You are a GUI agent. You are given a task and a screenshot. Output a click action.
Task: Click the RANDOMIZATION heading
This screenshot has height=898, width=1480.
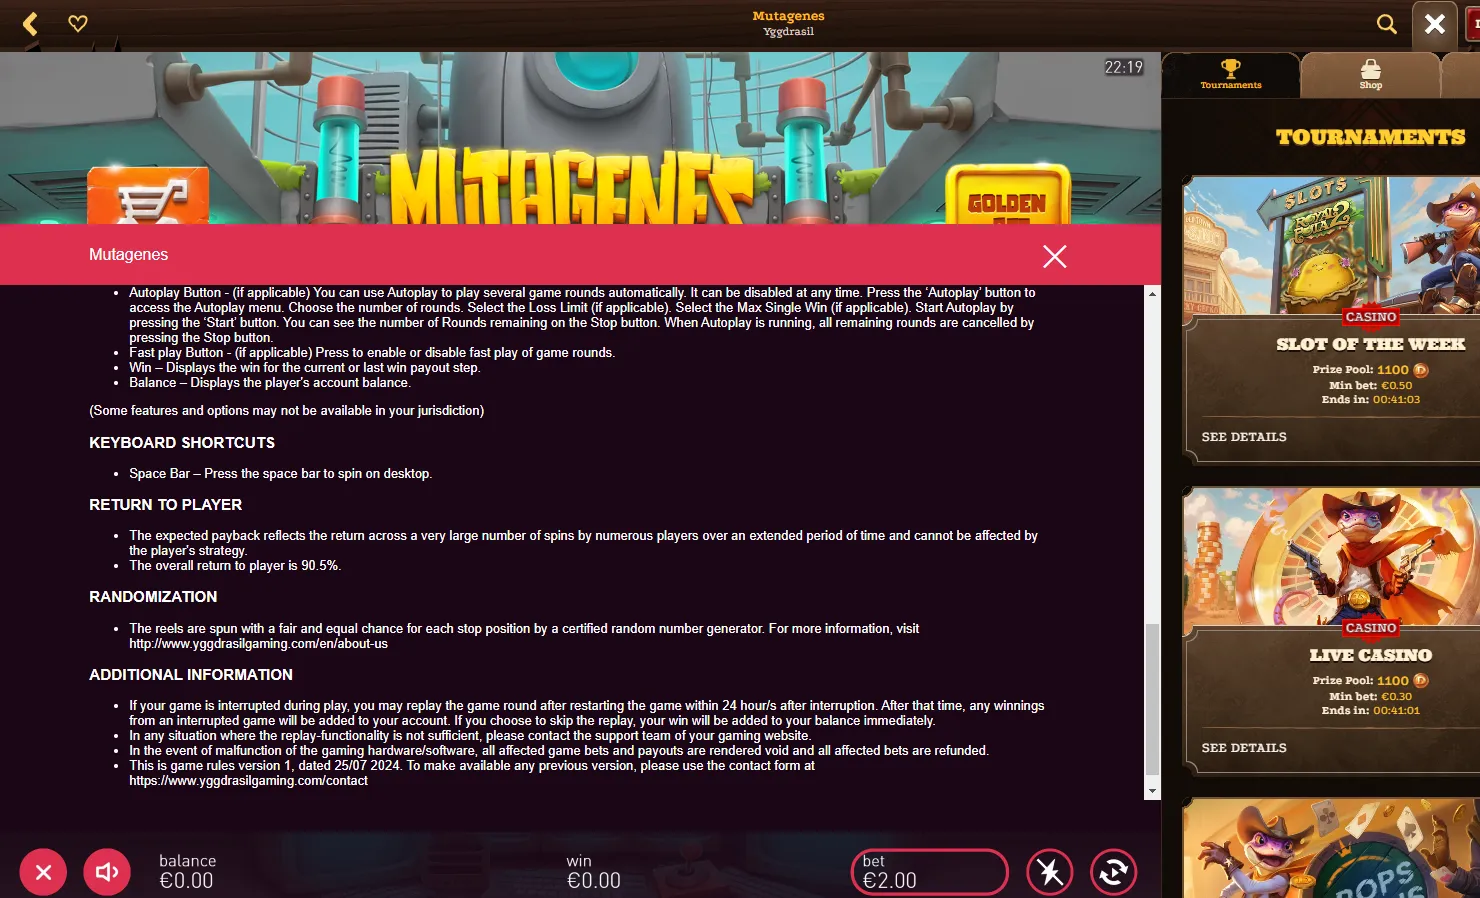(153, 597)
